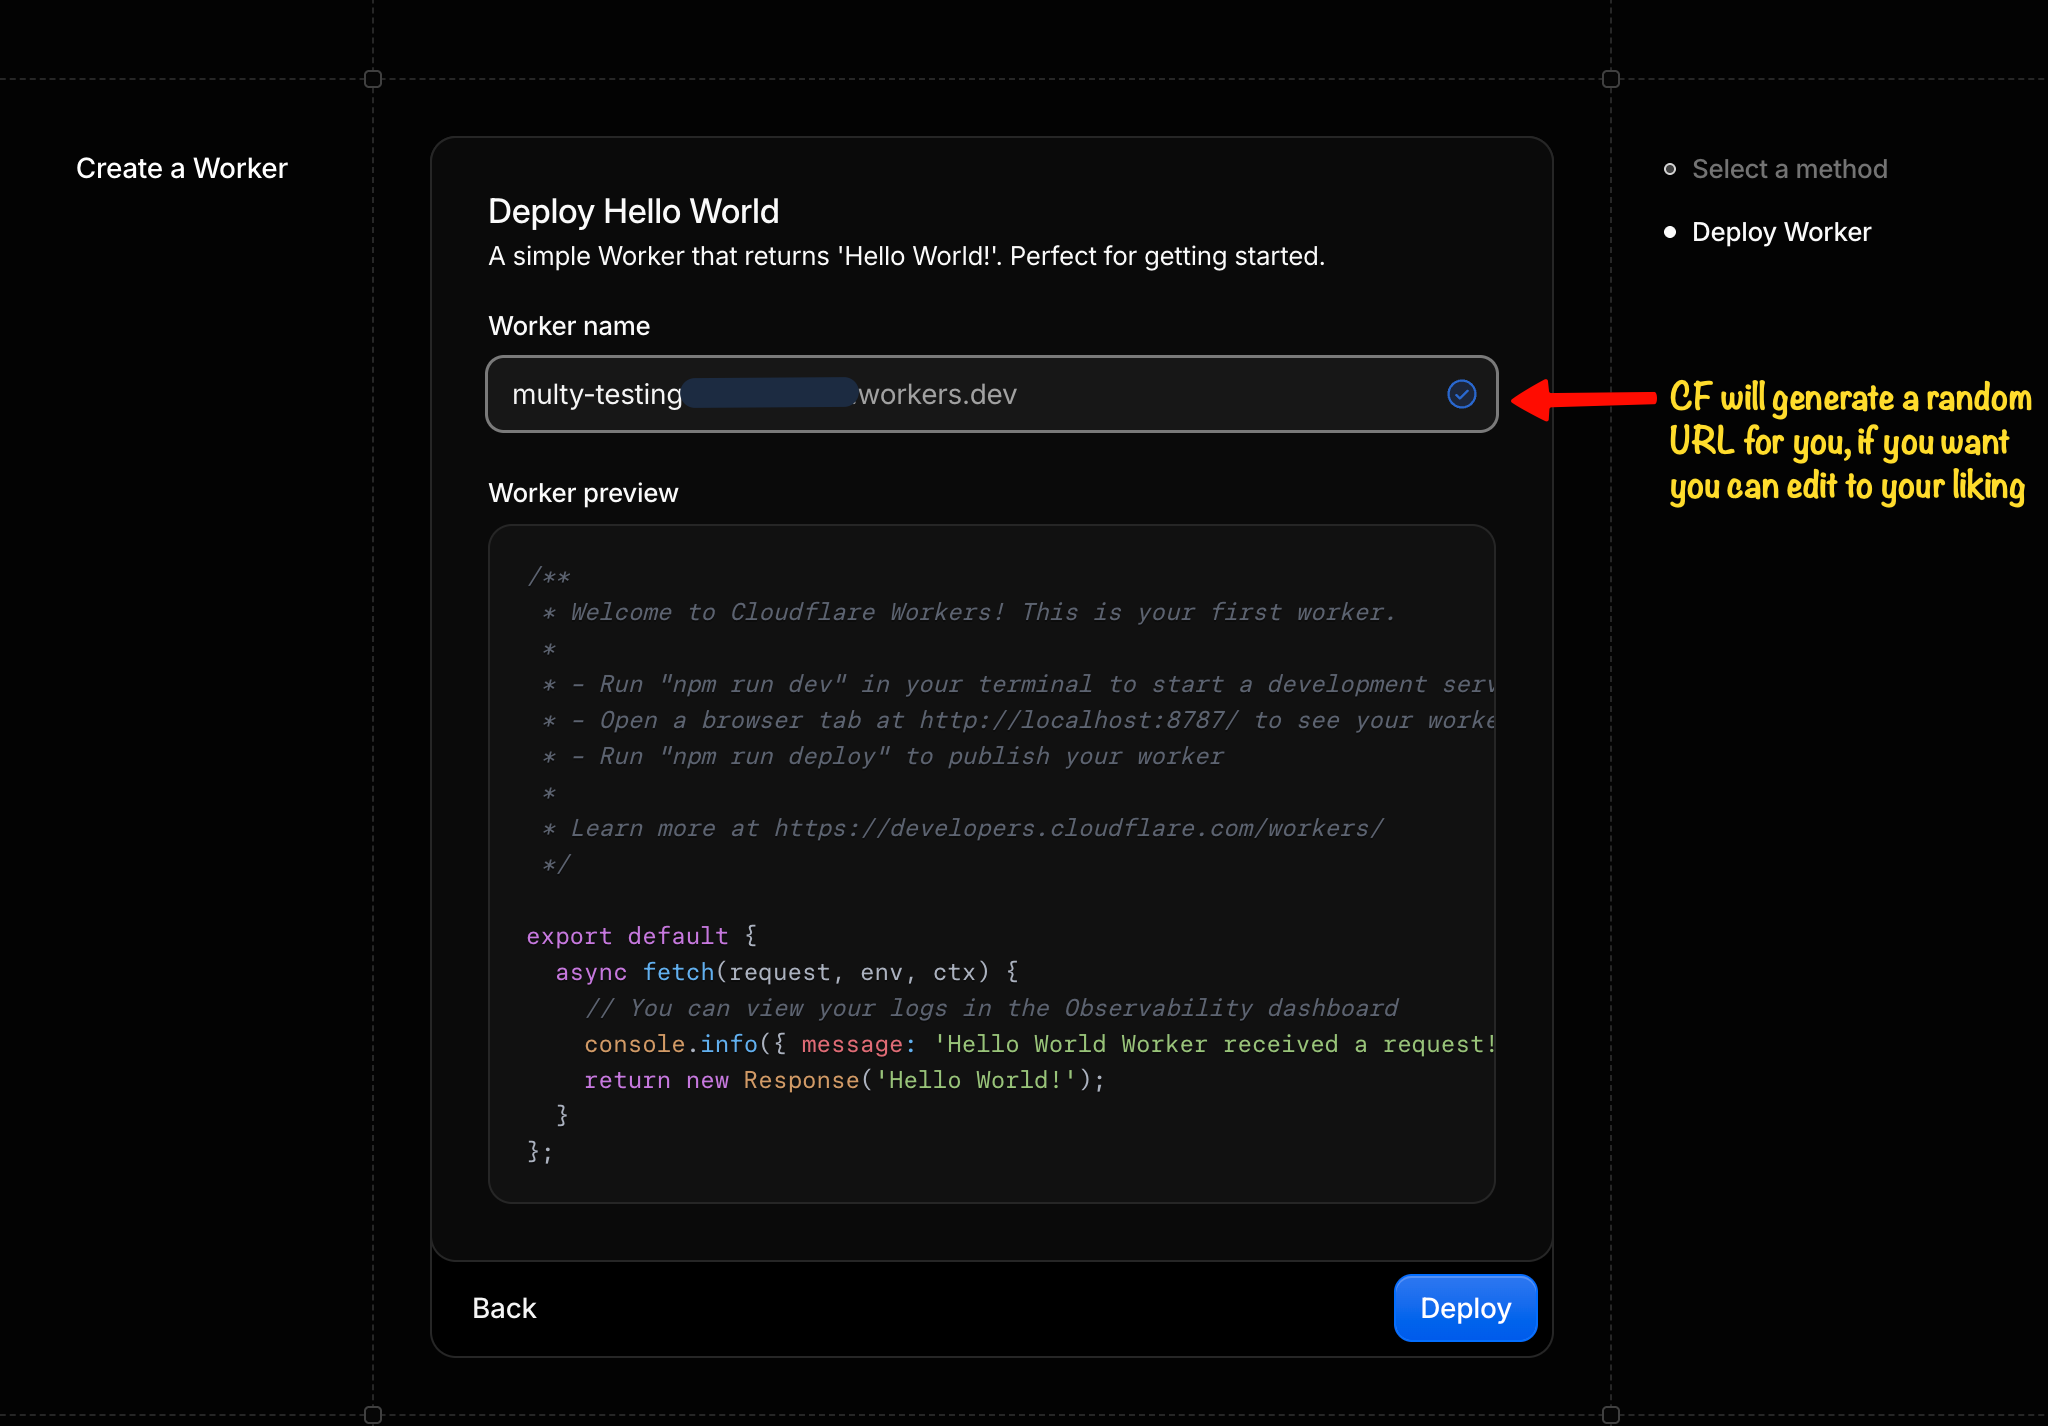2048x1426 pixels.
Task: Click the 'Create a Worker' heading
Action: 182,168
